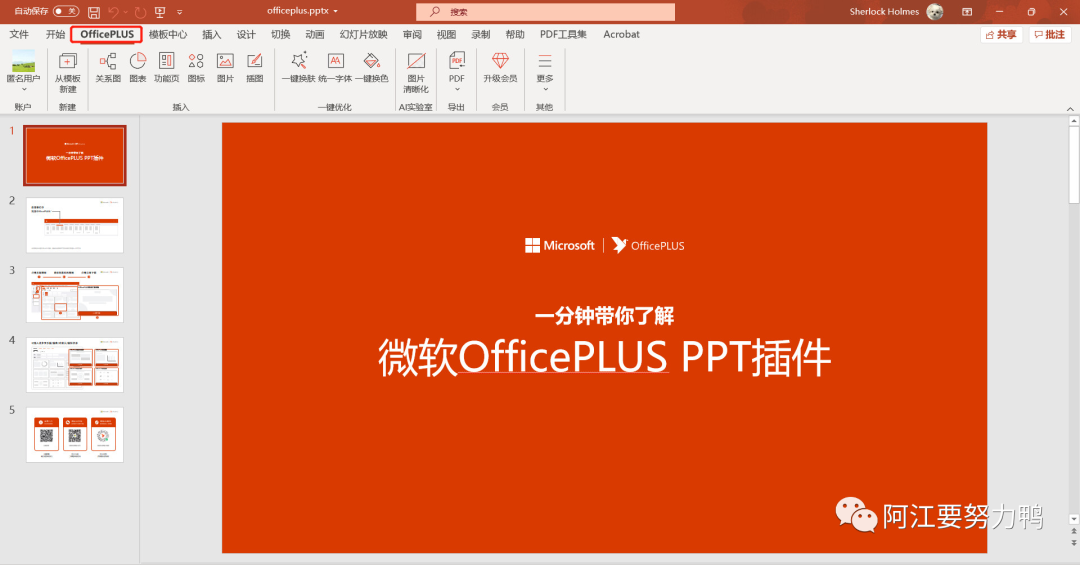Insert a 图表 chart
This screenshot has height=565, width=1080.
click(x=138, y=68)
